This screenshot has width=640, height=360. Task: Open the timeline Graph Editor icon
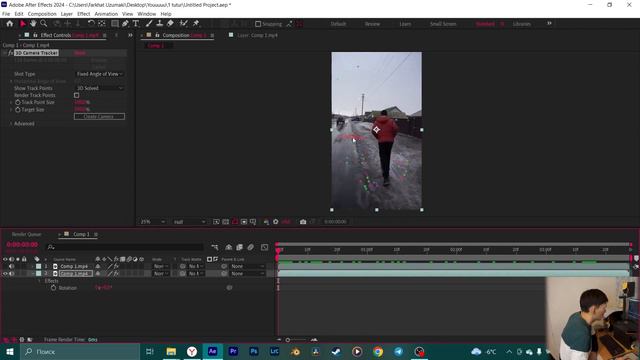264,247
